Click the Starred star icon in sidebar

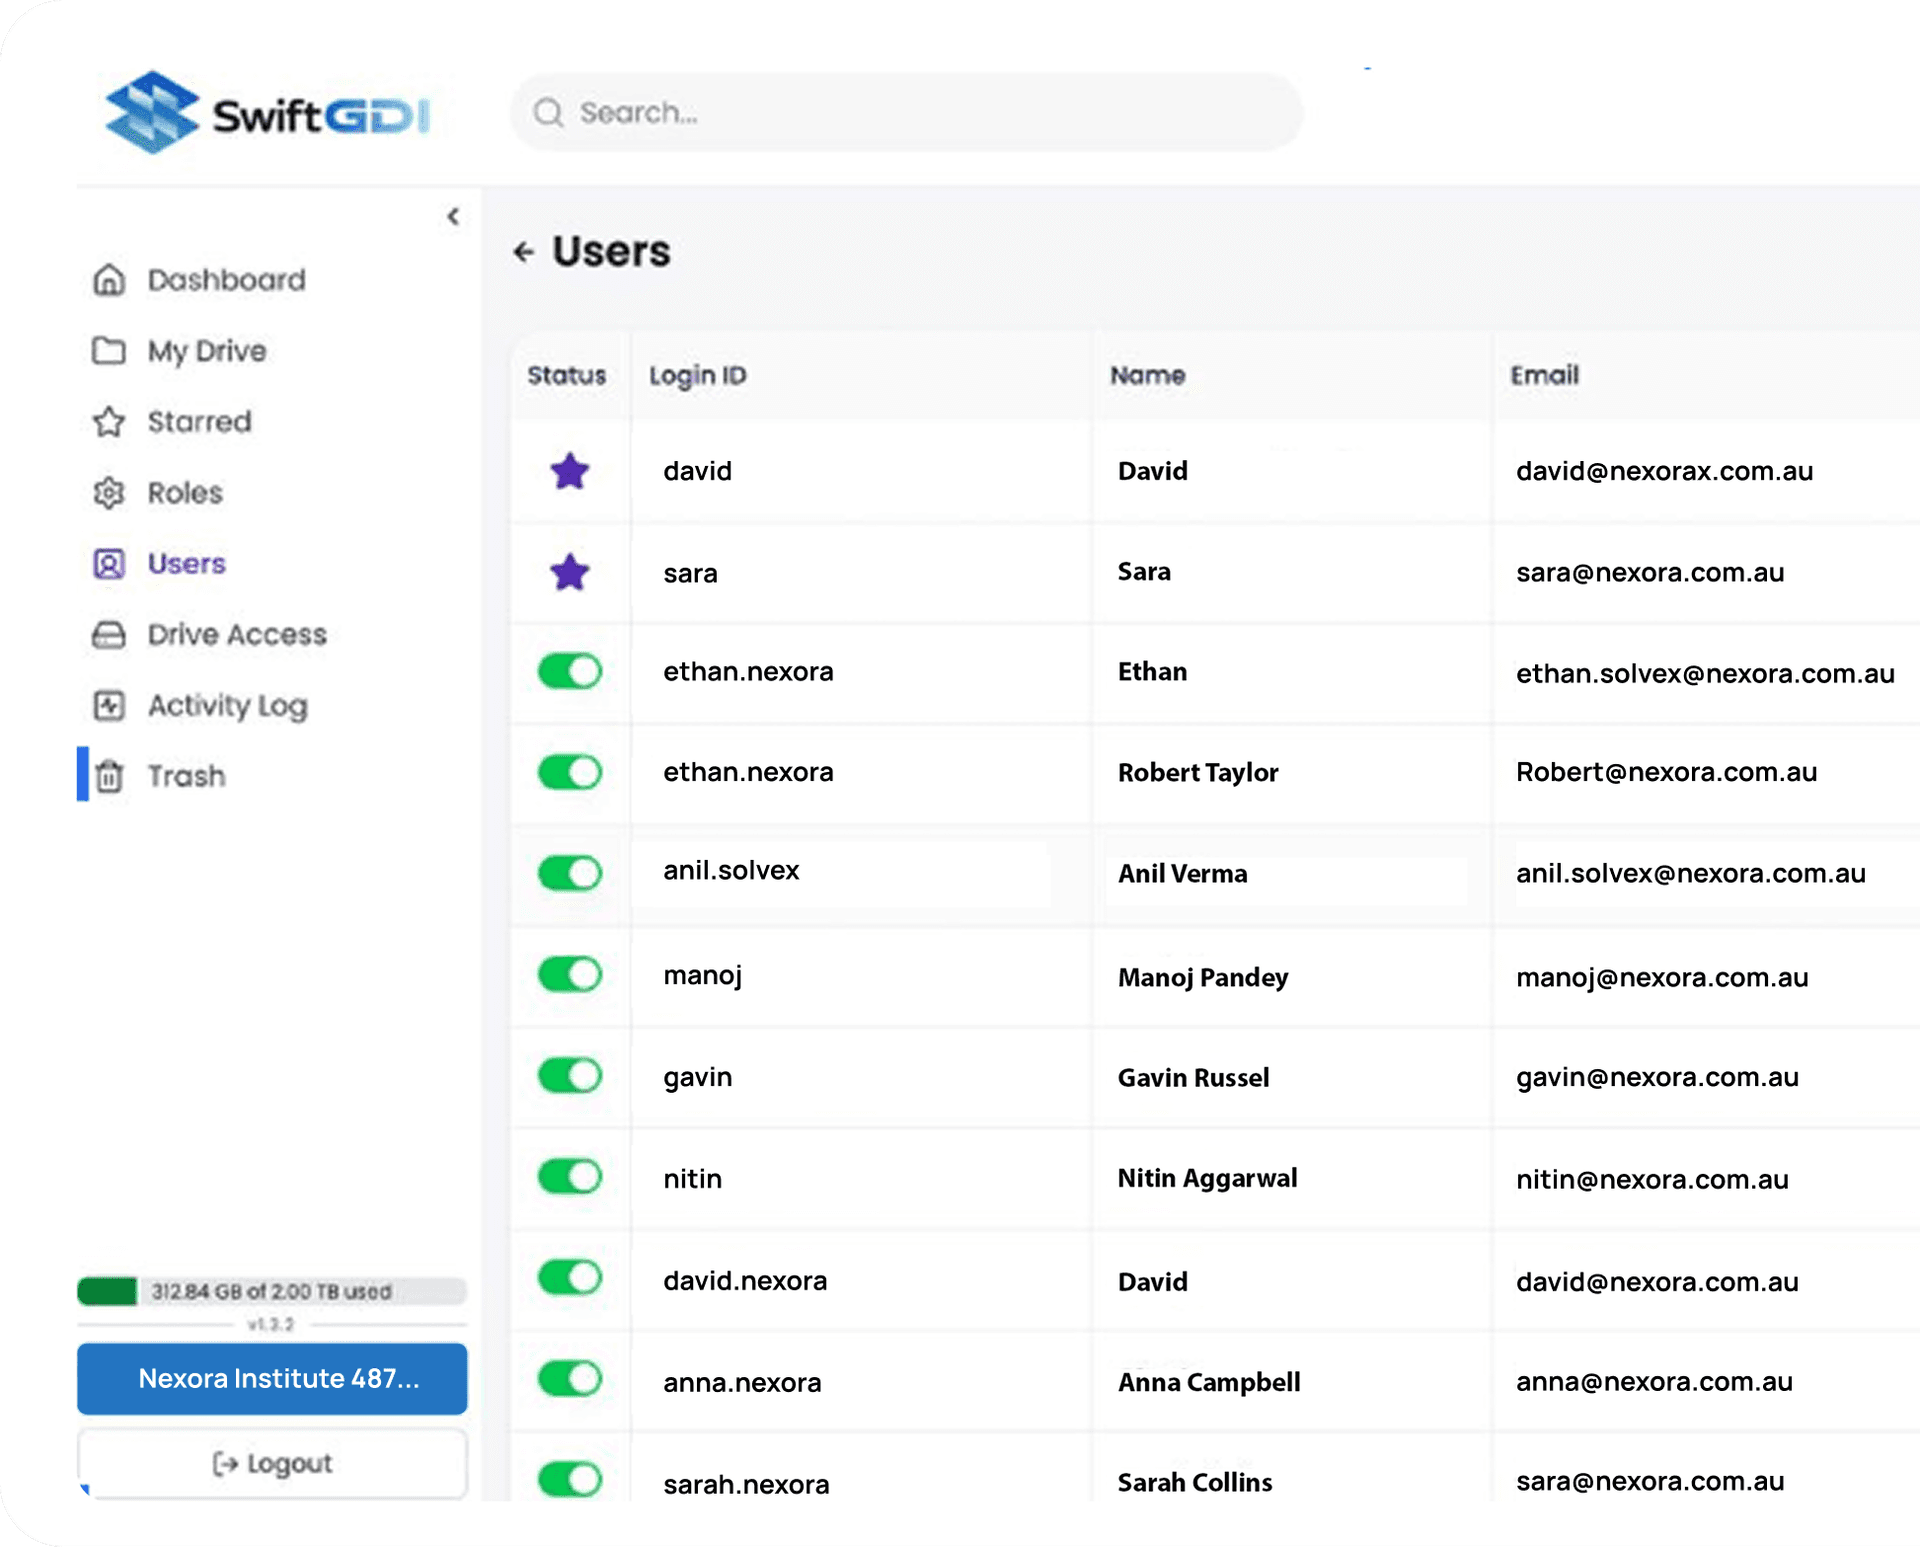[x=109, y=422]
